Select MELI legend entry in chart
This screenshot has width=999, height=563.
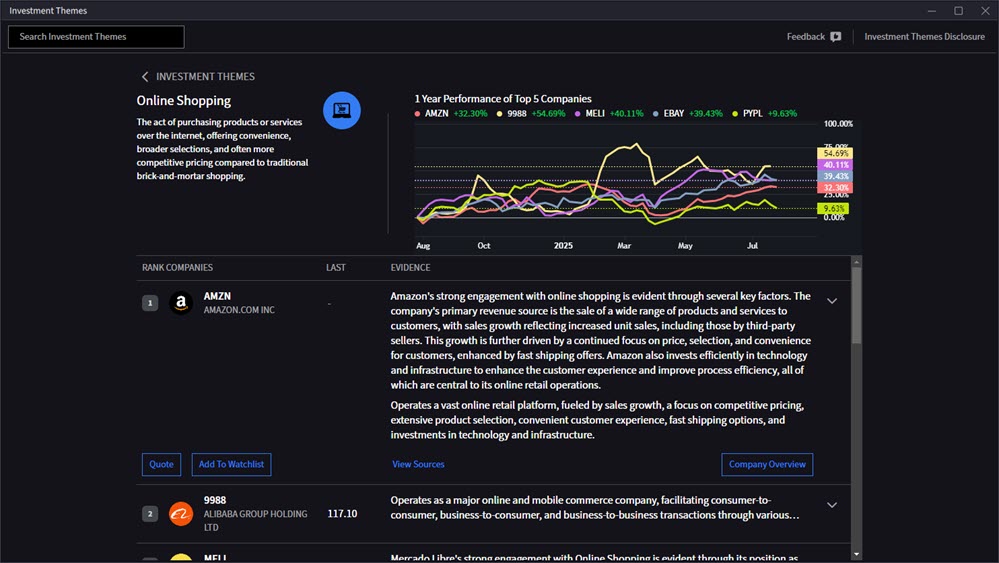608,113
